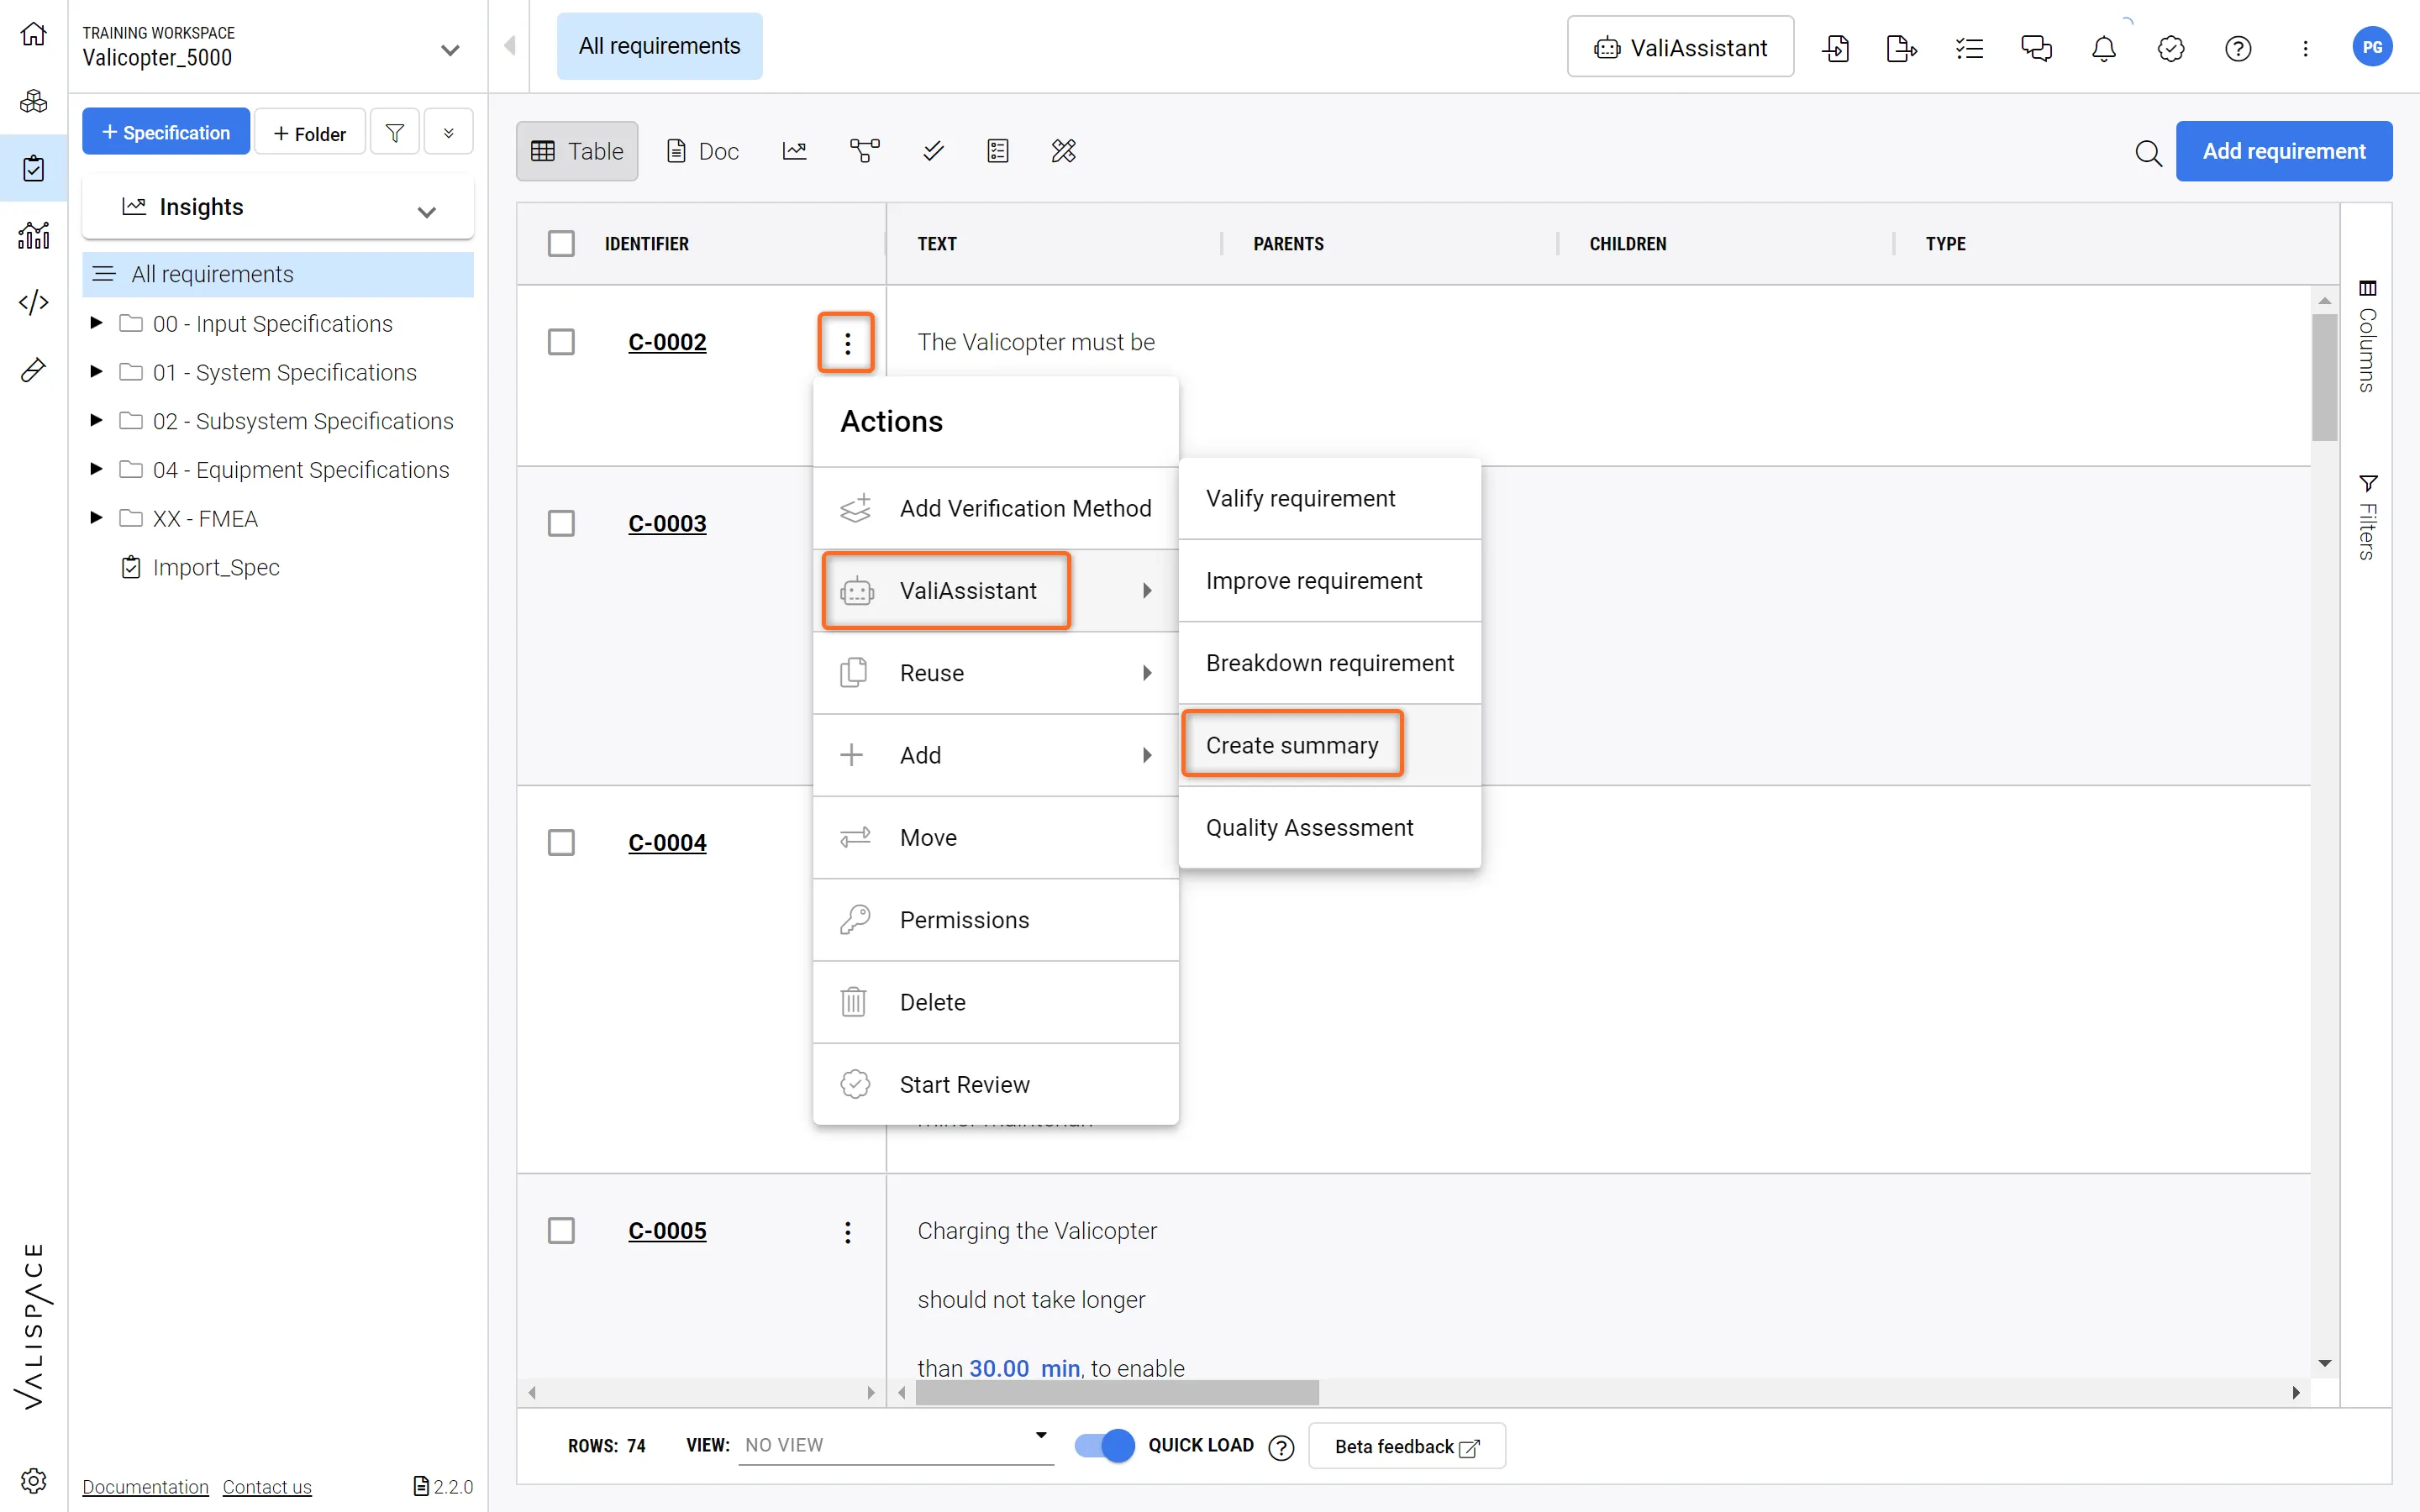Open the settings gear in sidebar
Image resolution: width=2420 pixels, height=1512 pixels.
33,1480
